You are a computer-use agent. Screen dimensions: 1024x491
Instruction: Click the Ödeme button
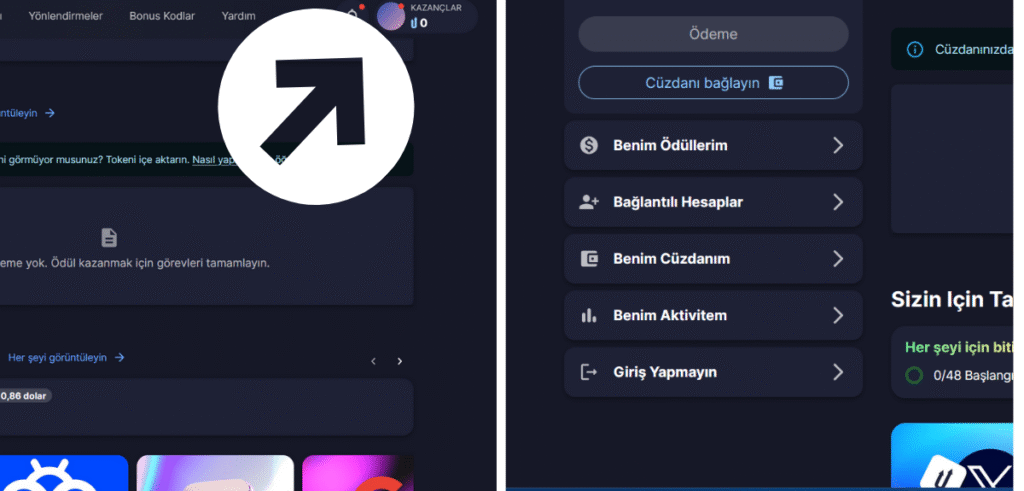pyautogui.click(x=713, y=34)
